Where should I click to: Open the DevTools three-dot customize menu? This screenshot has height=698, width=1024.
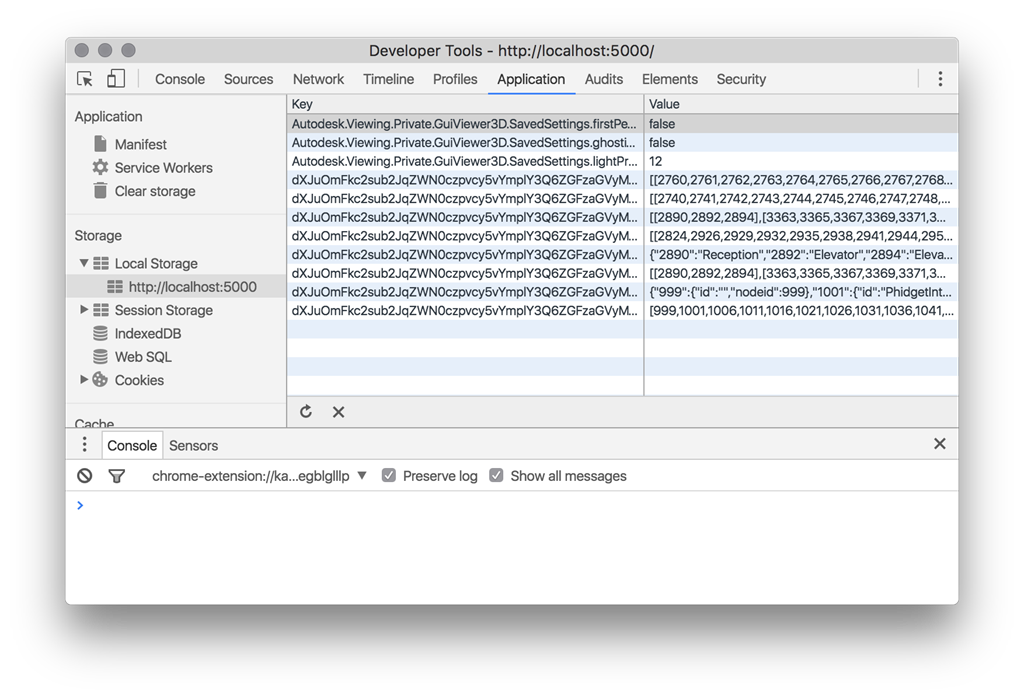939,79
